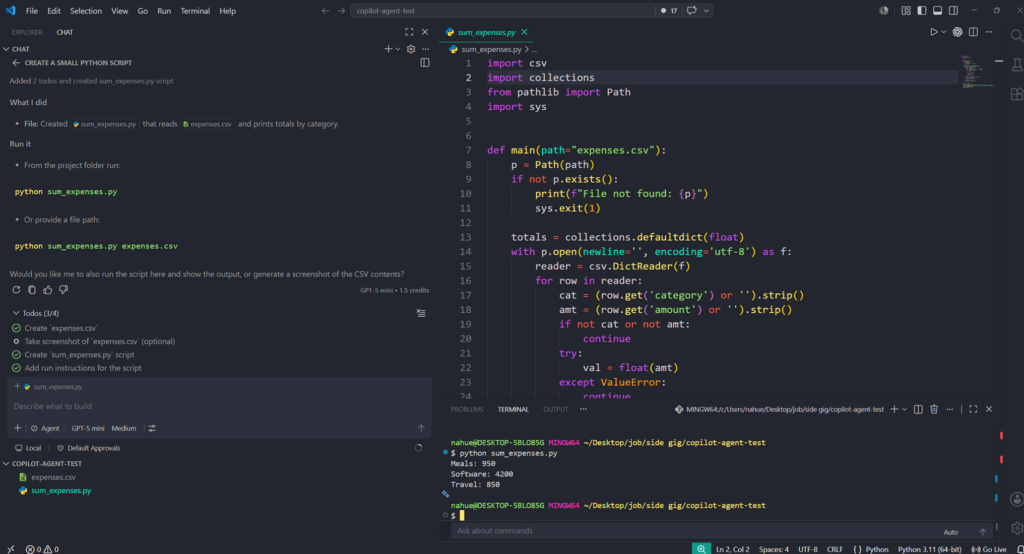Toggle the primary side bar visibility
The width and height of the screenshot is (1024, 554).
921,10
